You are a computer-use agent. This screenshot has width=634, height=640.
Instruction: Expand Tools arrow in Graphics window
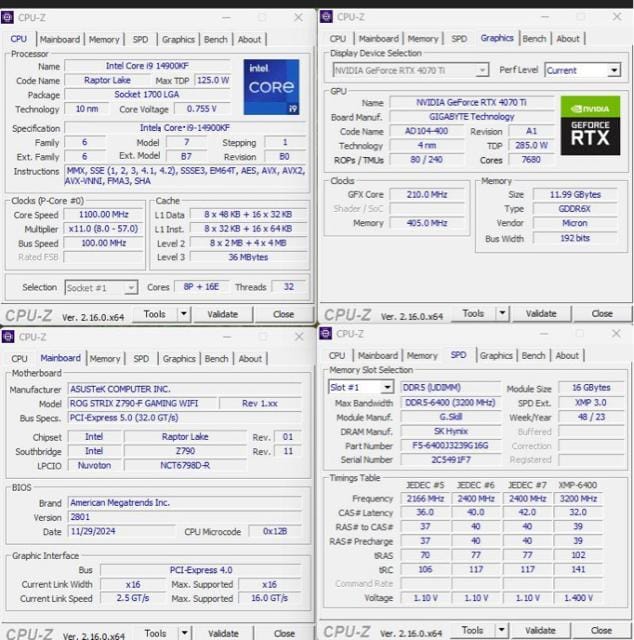[x=503, y=313]
